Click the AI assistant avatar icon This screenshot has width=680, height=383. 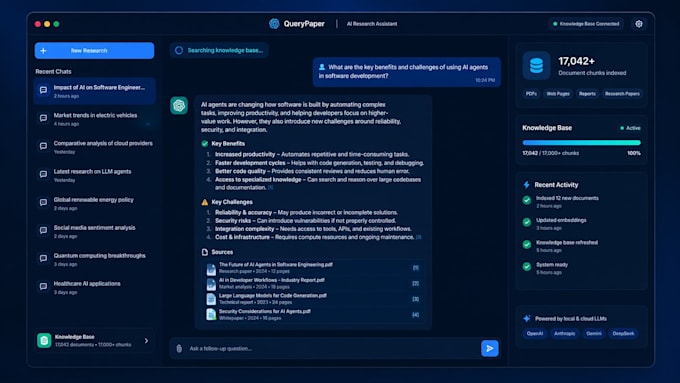[x=179, y=105]
